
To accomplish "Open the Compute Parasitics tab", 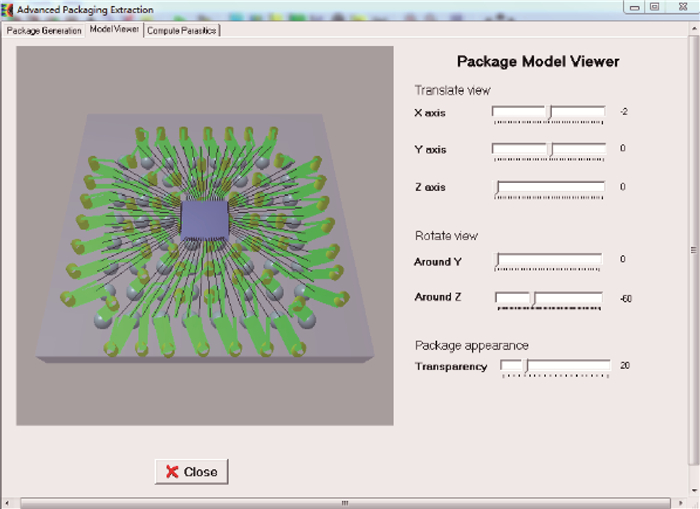I will tap(182, 30).
